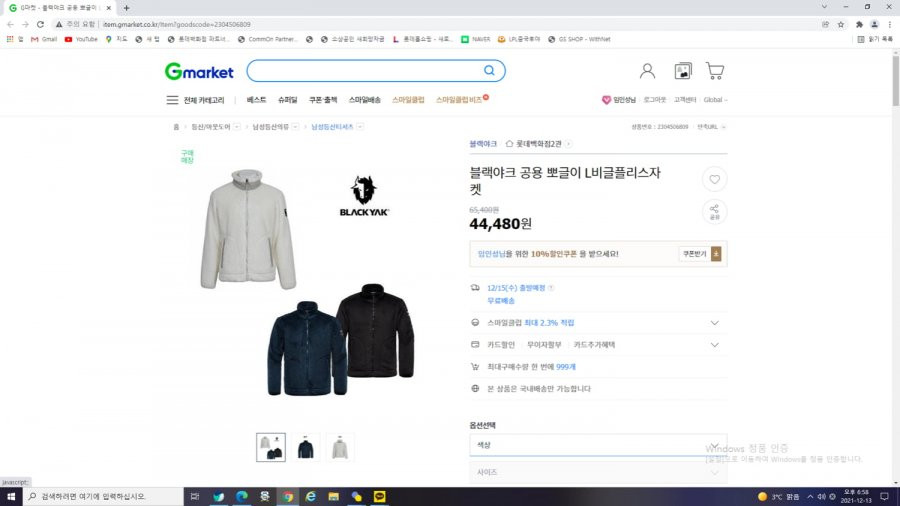This screenshot has height=506, width=900.
Task: Open the shopping cart icon
Action: pos(715,71)
